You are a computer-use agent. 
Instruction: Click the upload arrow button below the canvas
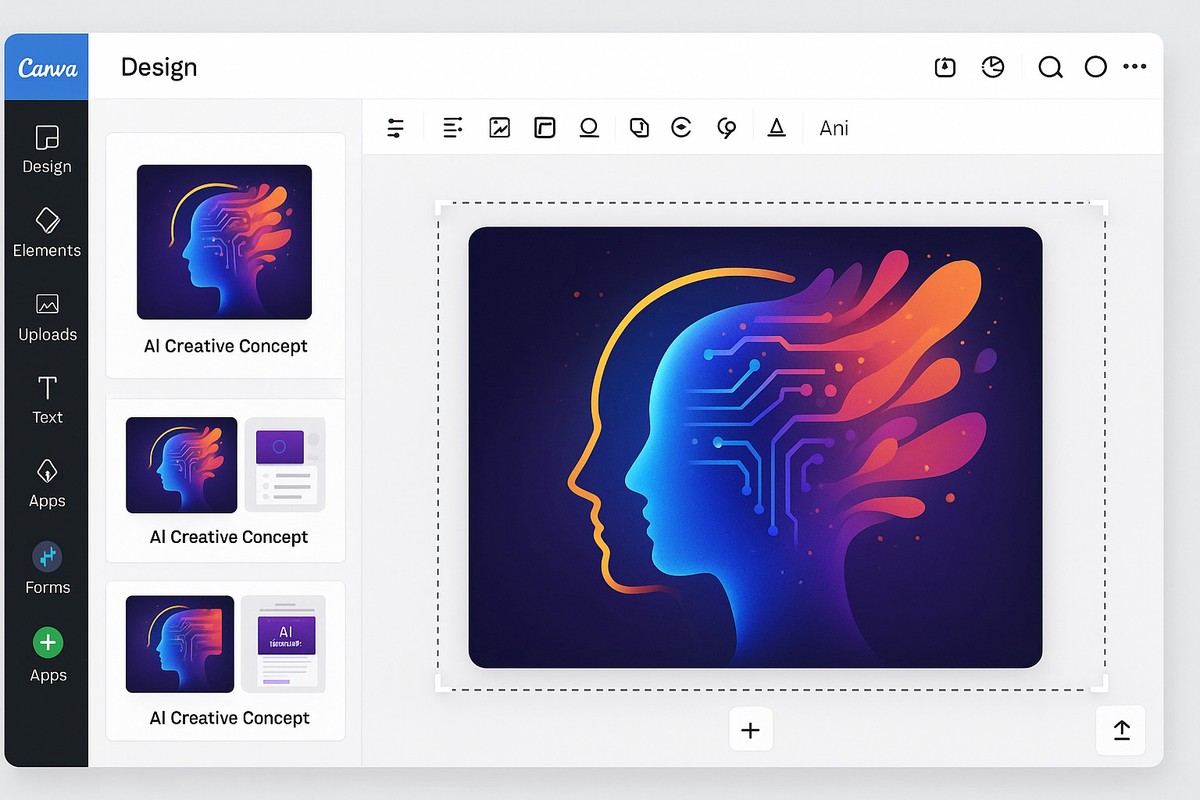(1120, 730)
